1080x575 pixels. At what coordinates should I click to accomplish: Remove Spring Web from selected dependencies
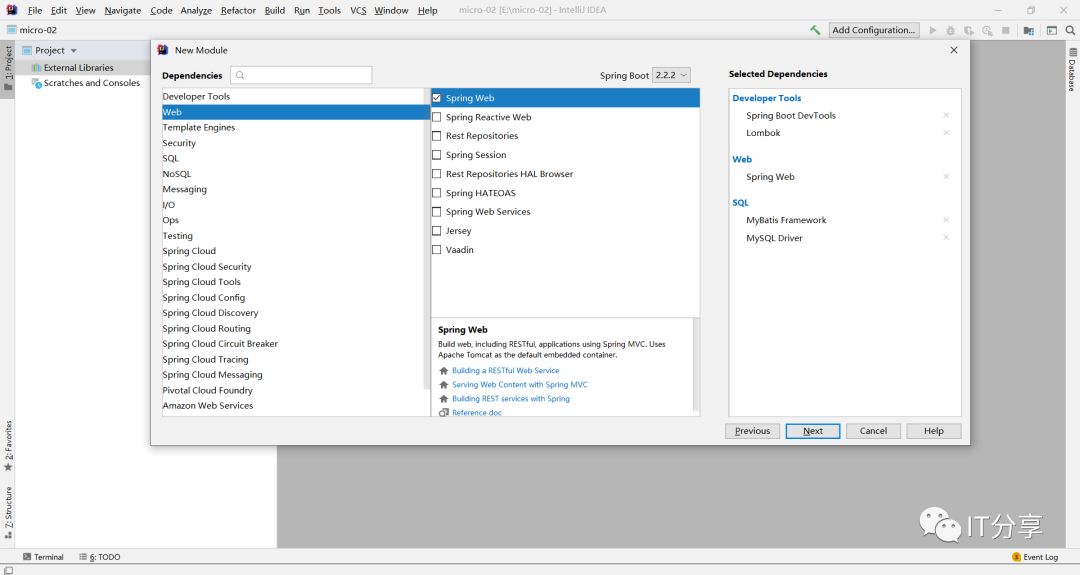point(946,177)
